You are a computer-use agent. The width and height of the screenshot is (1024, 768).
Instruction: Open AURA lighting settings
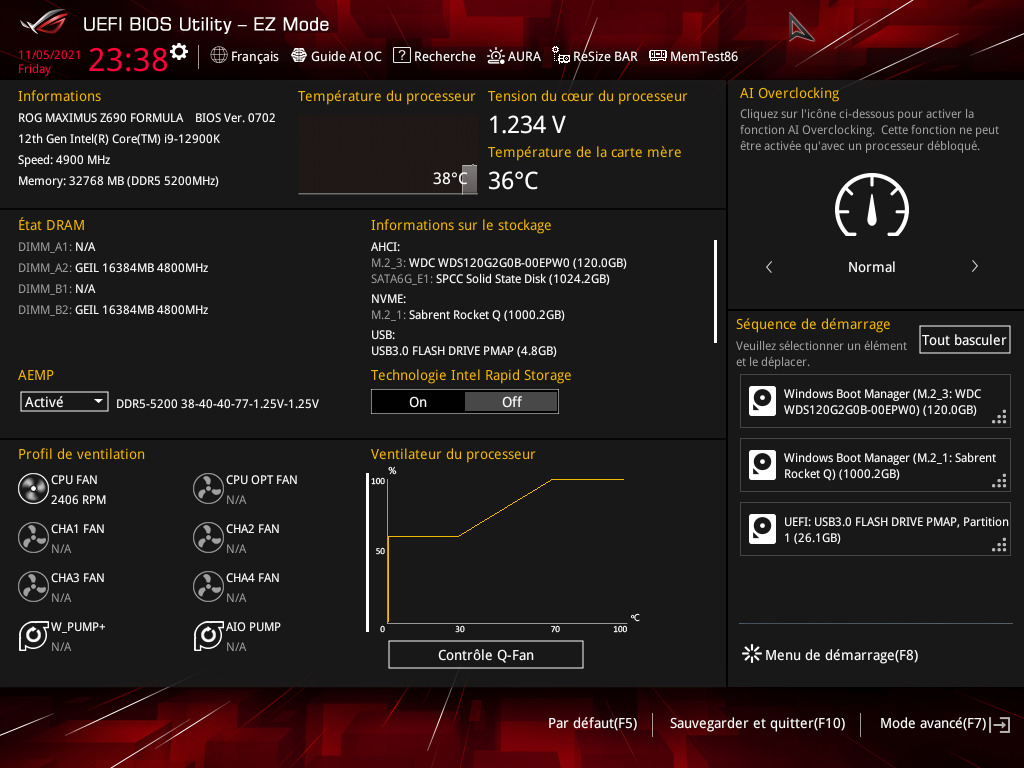(514, 56)
